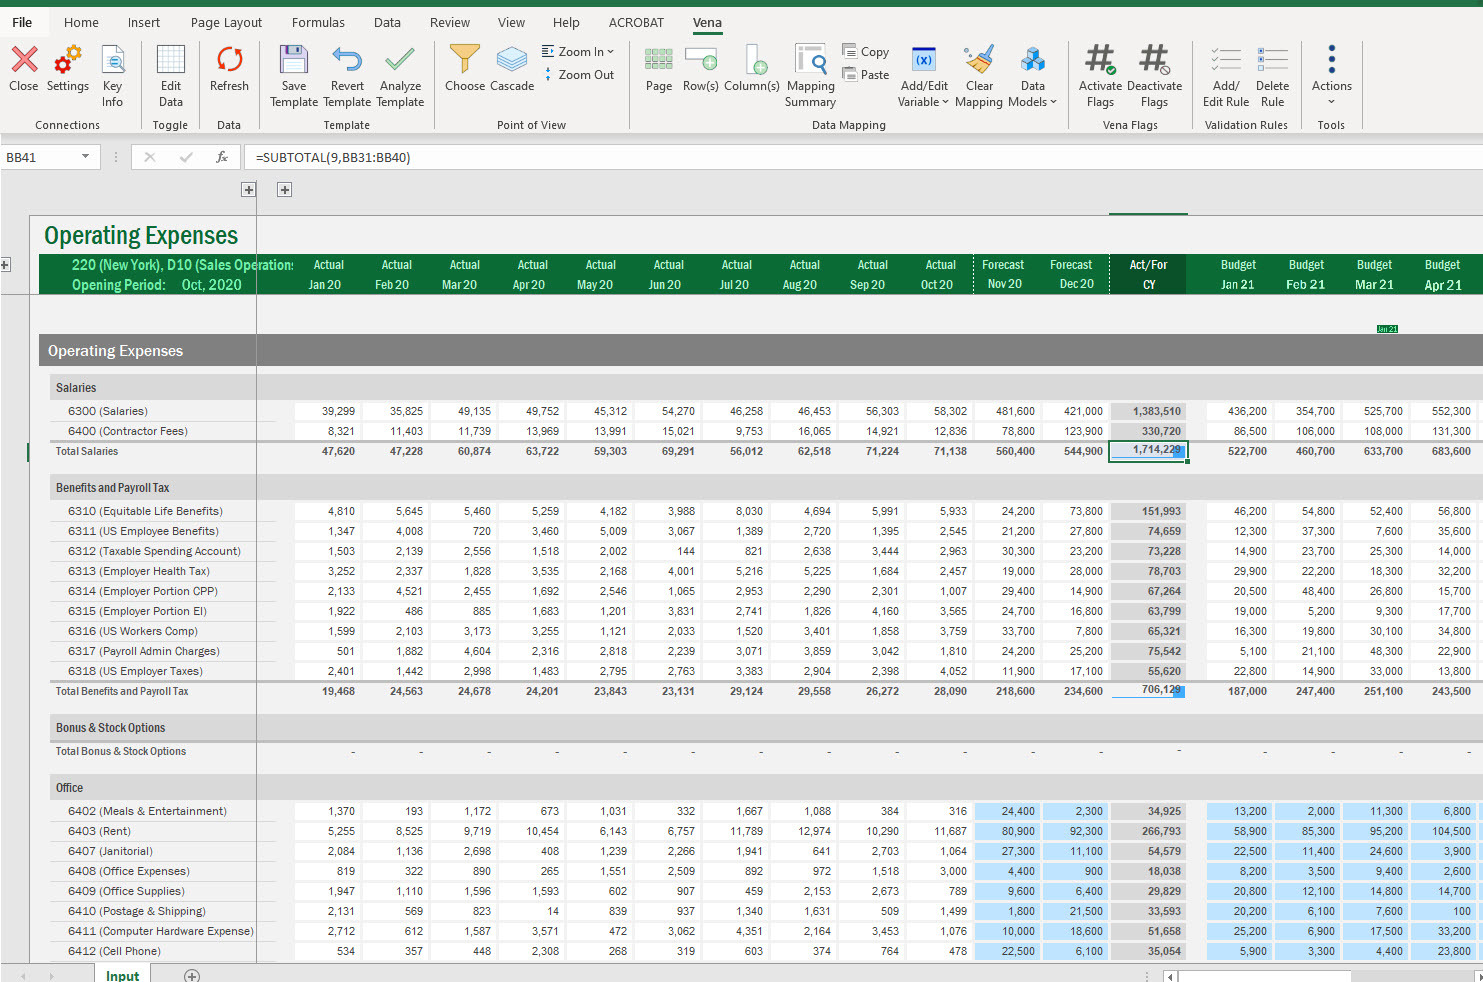The width and height of the screenshot is (1483, 982).
Task: Click the Copy button in Data Mapping
Action: [866, 51]
